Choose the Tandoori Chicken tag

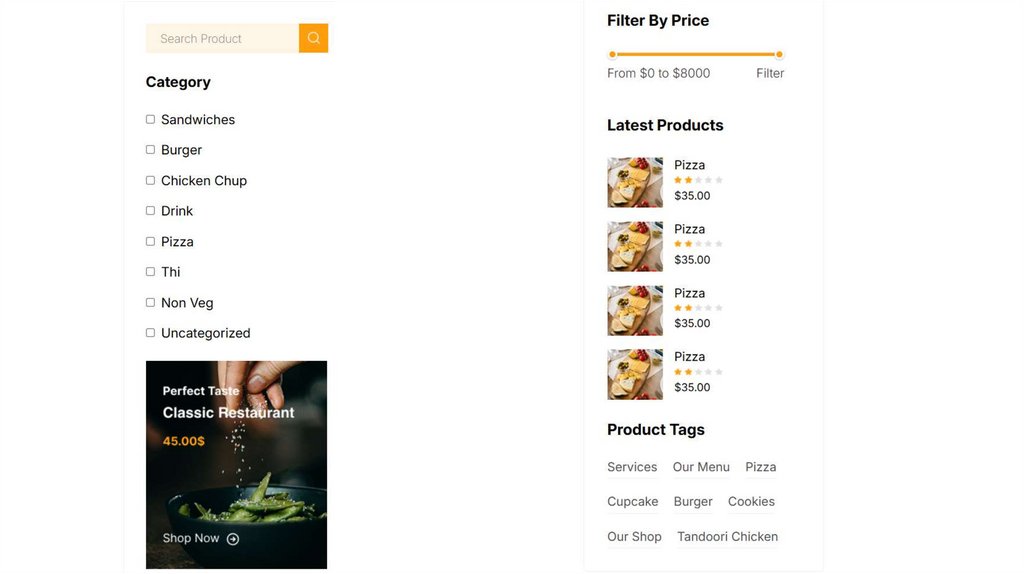[727, 537]
